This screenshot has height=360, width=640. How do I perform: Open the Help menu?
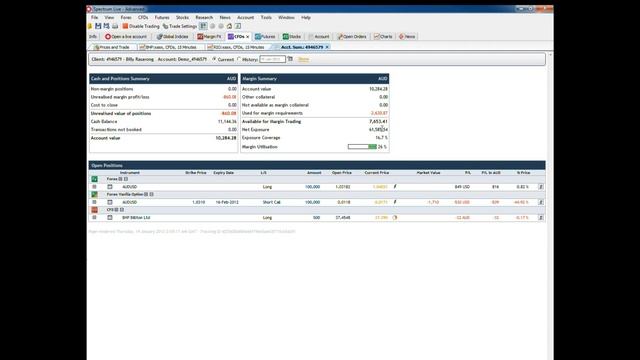point(306,18)
